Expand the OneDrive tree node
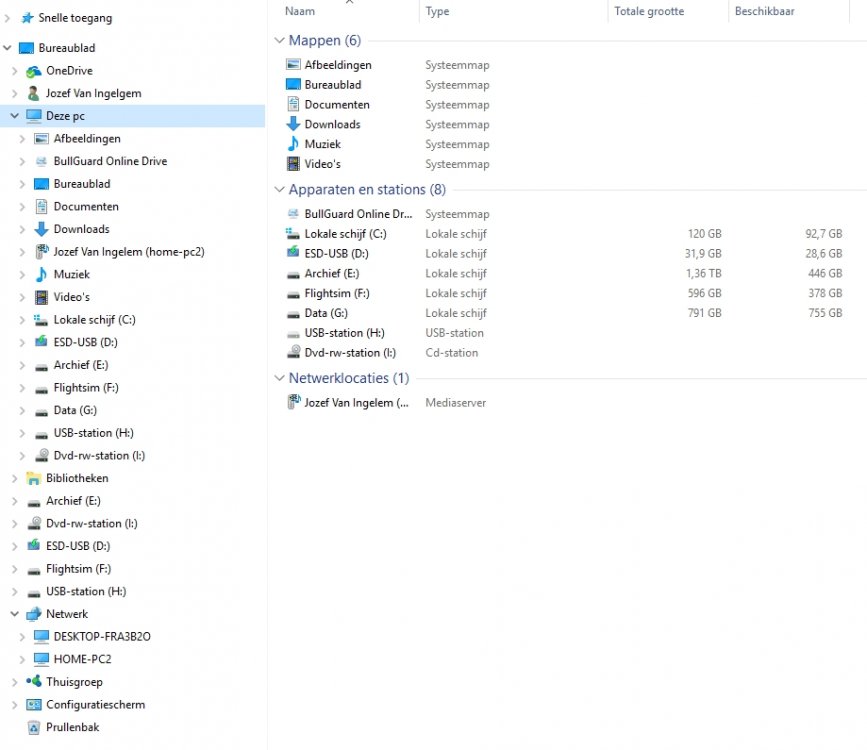 [15, 71]
